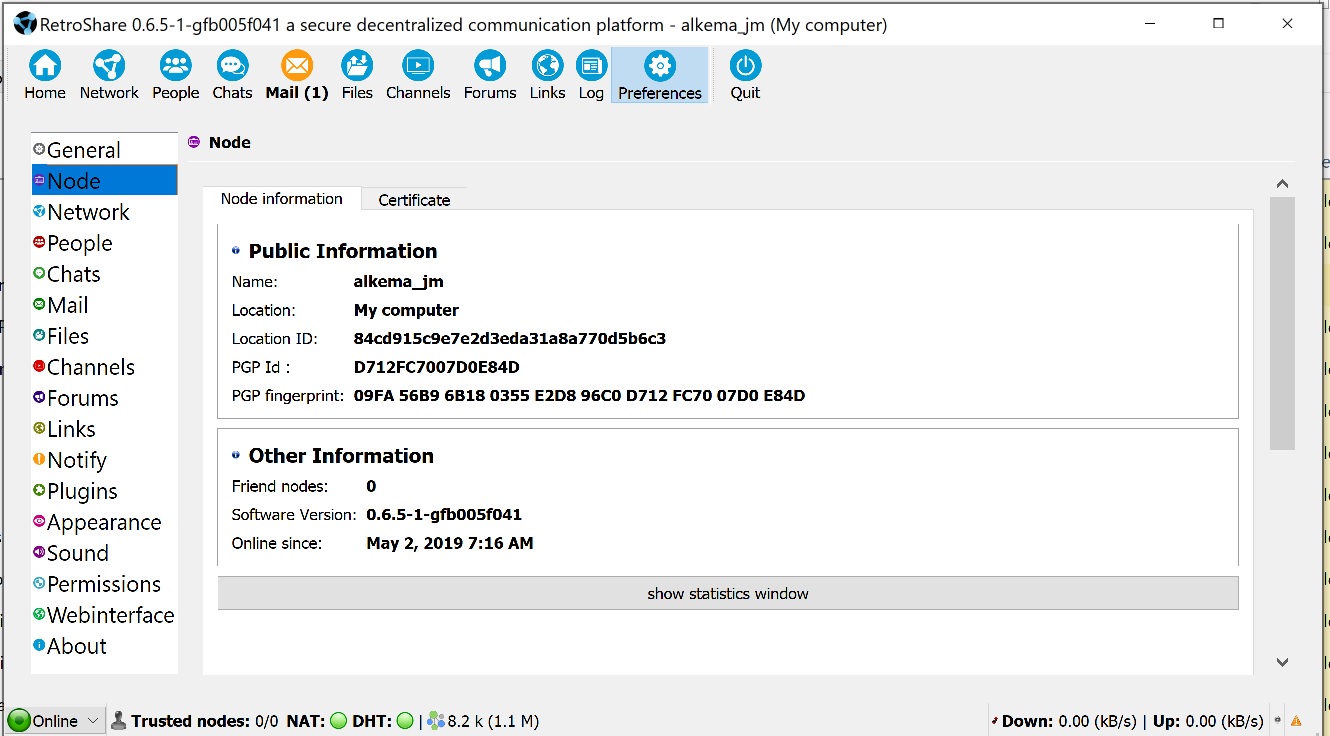Screen dimensions: 1330x736
Task: Click the Online since value May 2, 2019
Action: click(x=450, y=543)
